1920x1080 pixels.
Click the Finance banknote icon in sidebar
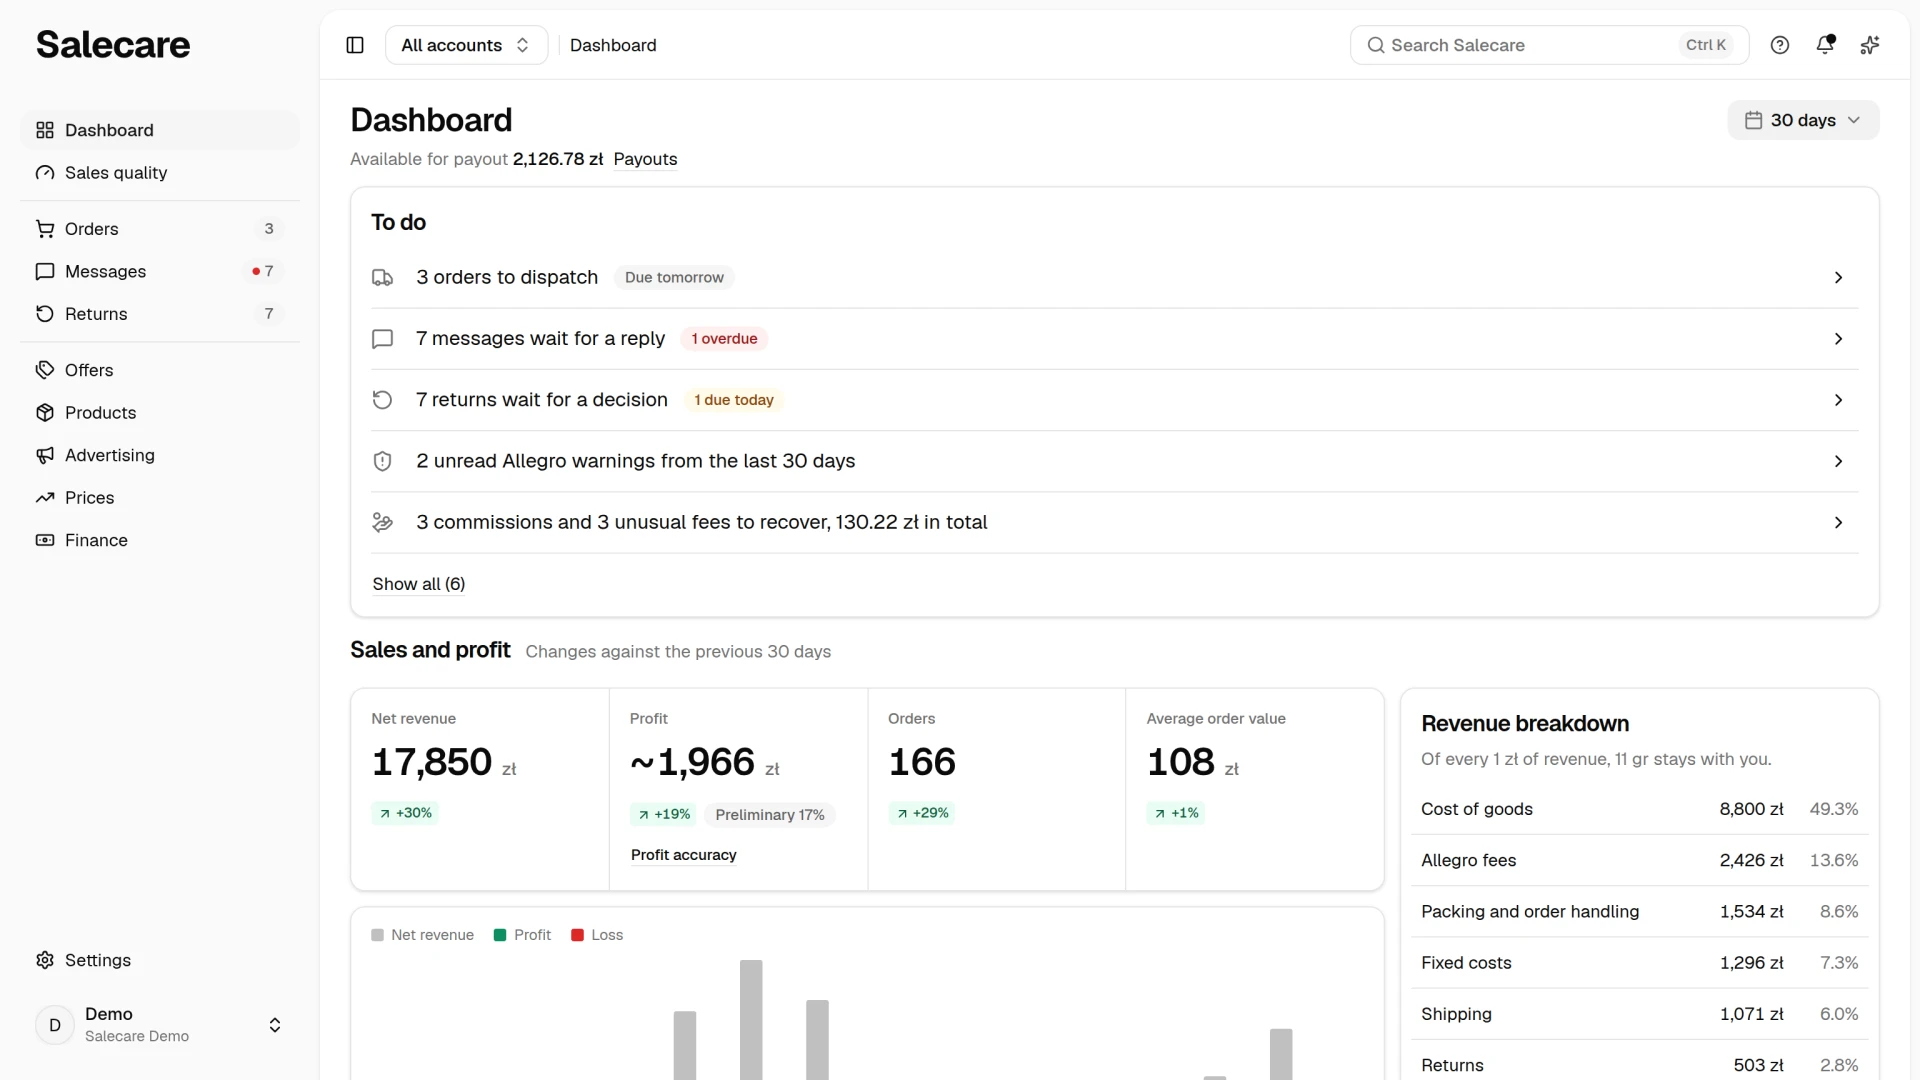(x=45, y=540)
